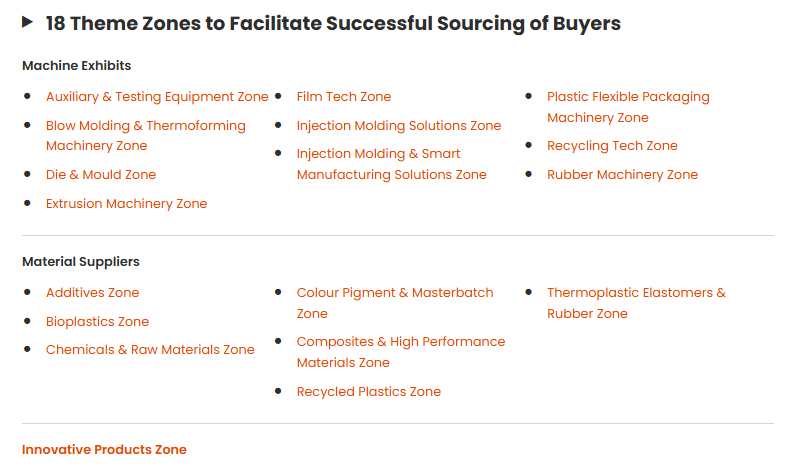Click the Die & Mould Zone link

pyautogui.click(x=101, y=175)
